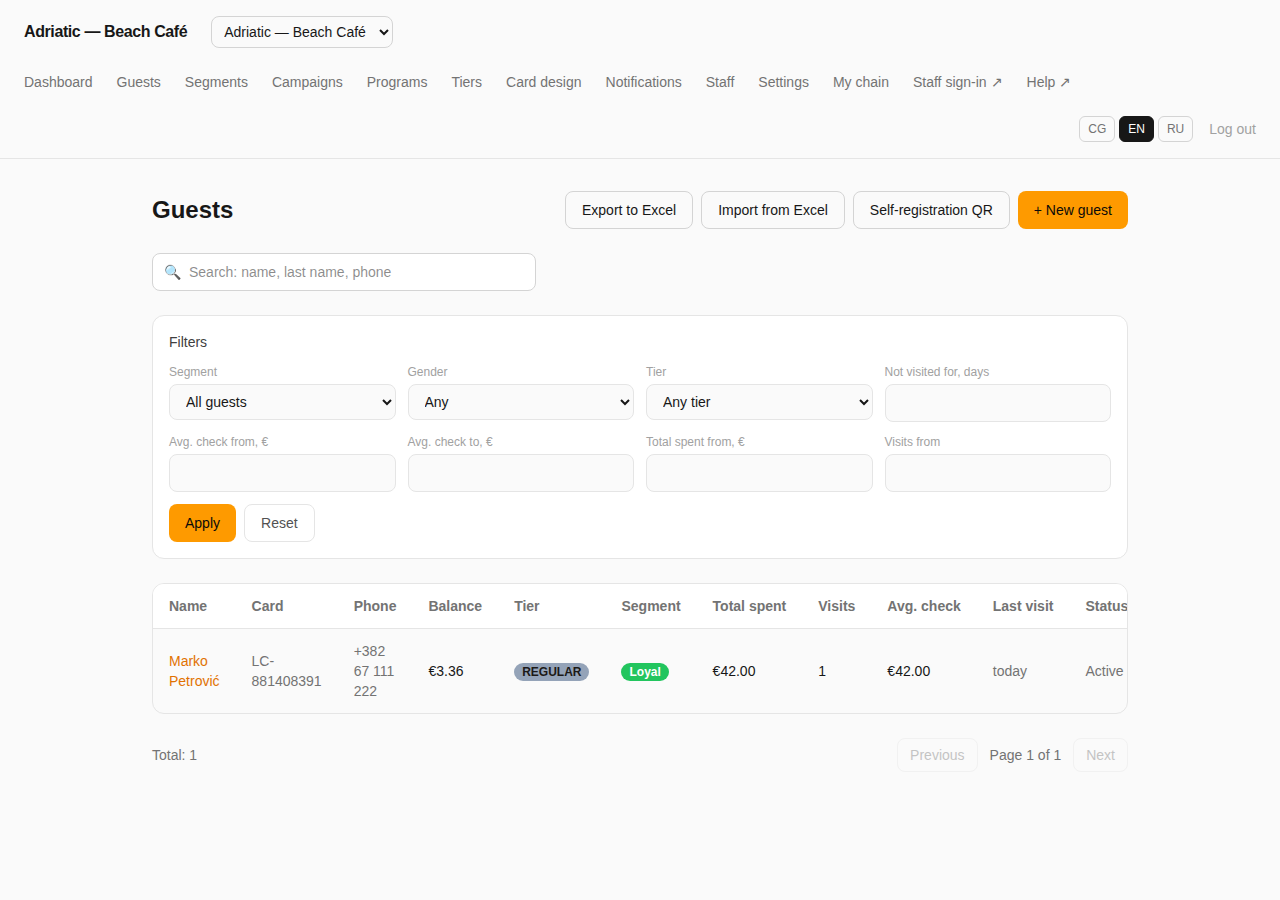Switch language to CG

[1097, 129]
